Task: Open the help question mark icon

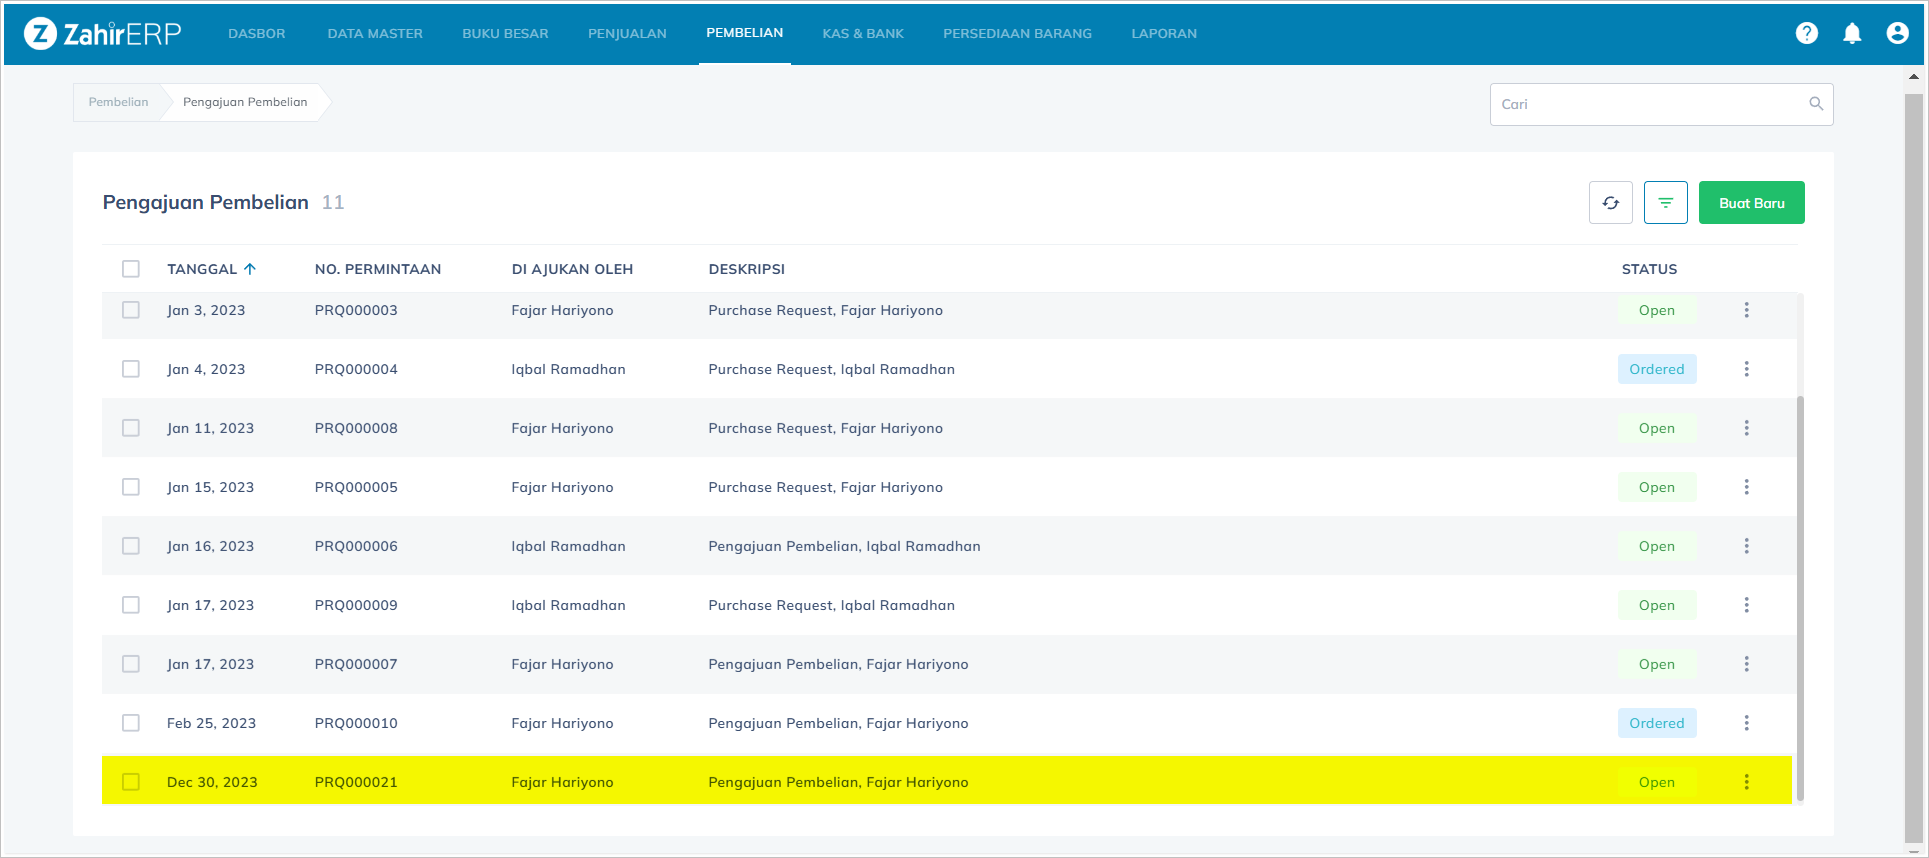Action: [x=1806, y=33]
